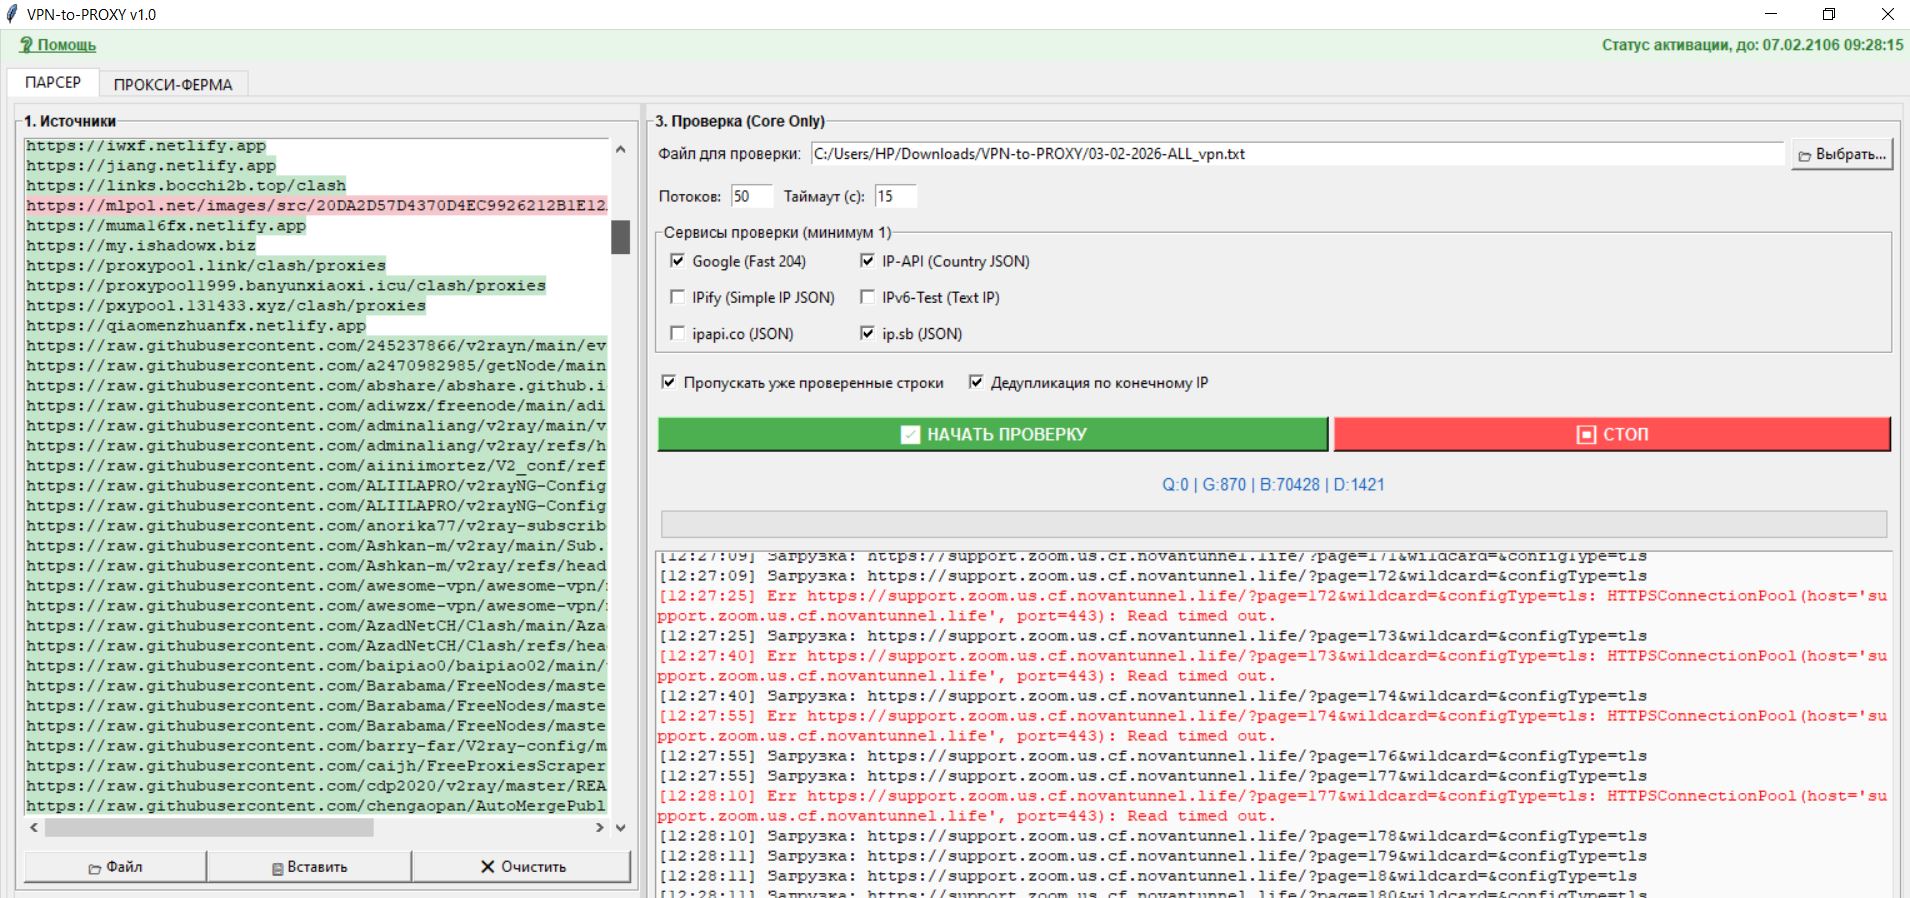
Task: Click the sources list scroll-right arrow
Action: [600, 827]
